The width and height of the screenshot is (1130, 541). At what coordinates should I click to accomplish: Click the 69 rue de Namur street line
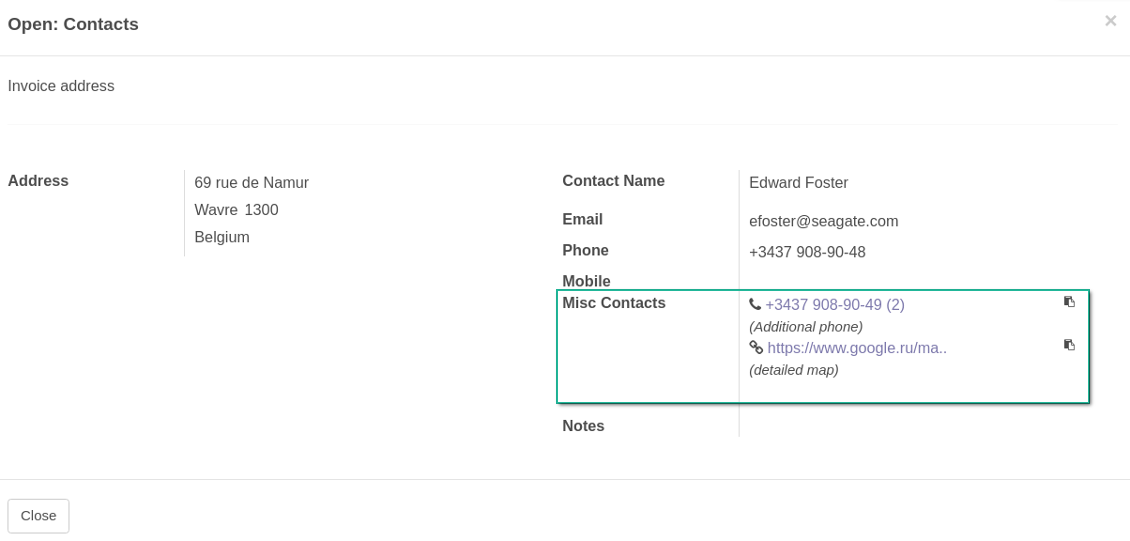click(251, 183)
